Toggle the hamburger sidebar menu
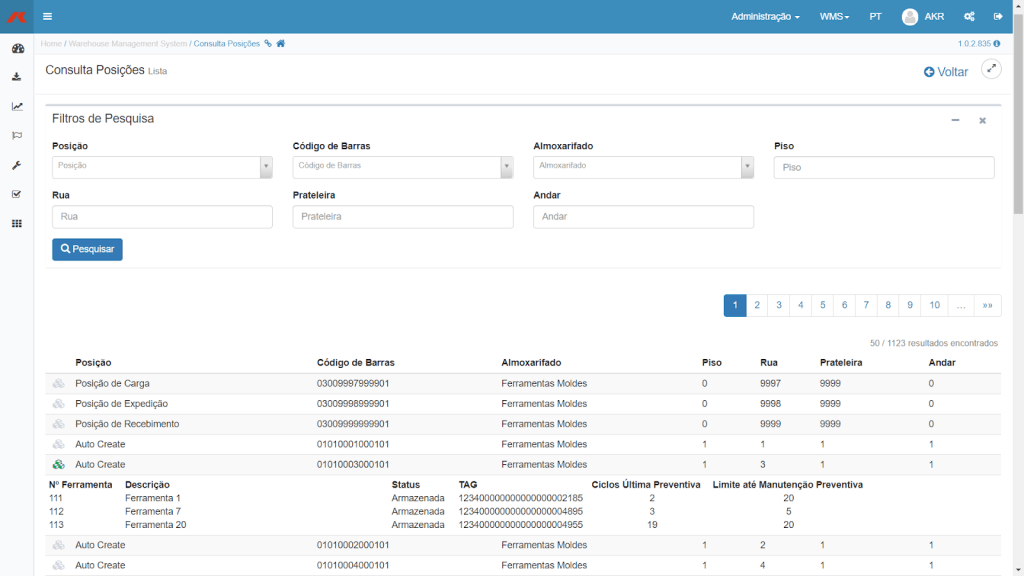This screenshot has width=1024, height=576. pyautogui.click(x=48, y=16)
